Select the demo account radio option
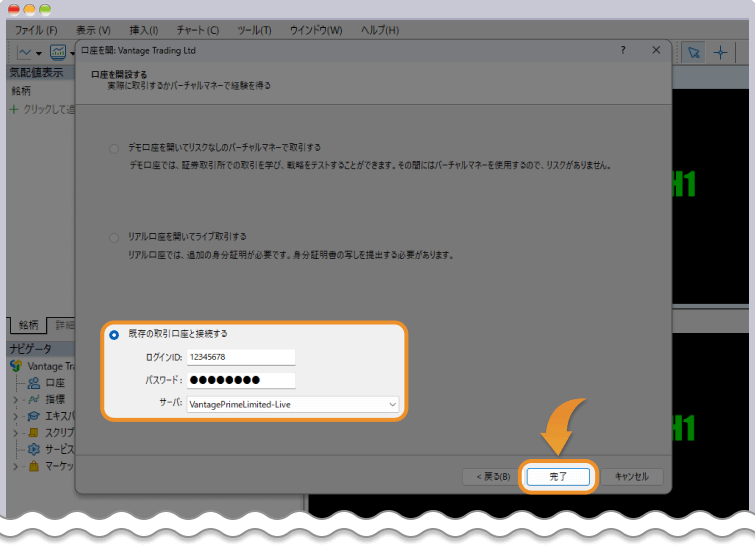Screen dimensions: 755x548 114,148
